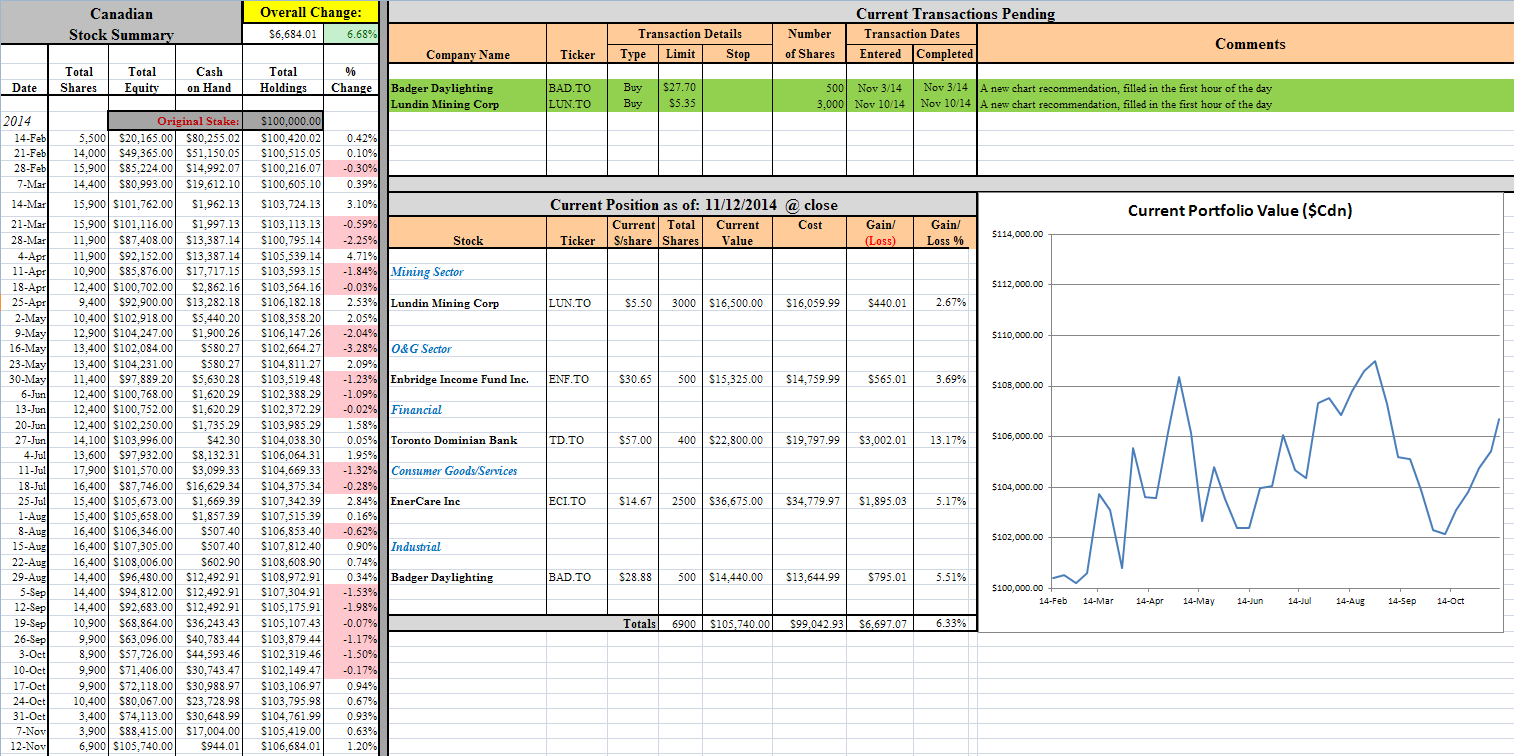Select the "Financial" sector label
This screenshot has width=1514, height=756.
click(x=416, y=410)
